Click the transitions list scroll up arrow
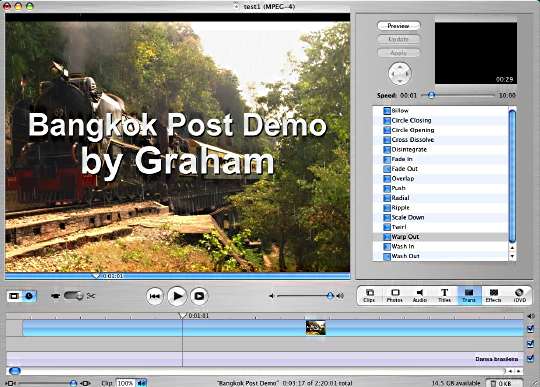 (512, 248)
